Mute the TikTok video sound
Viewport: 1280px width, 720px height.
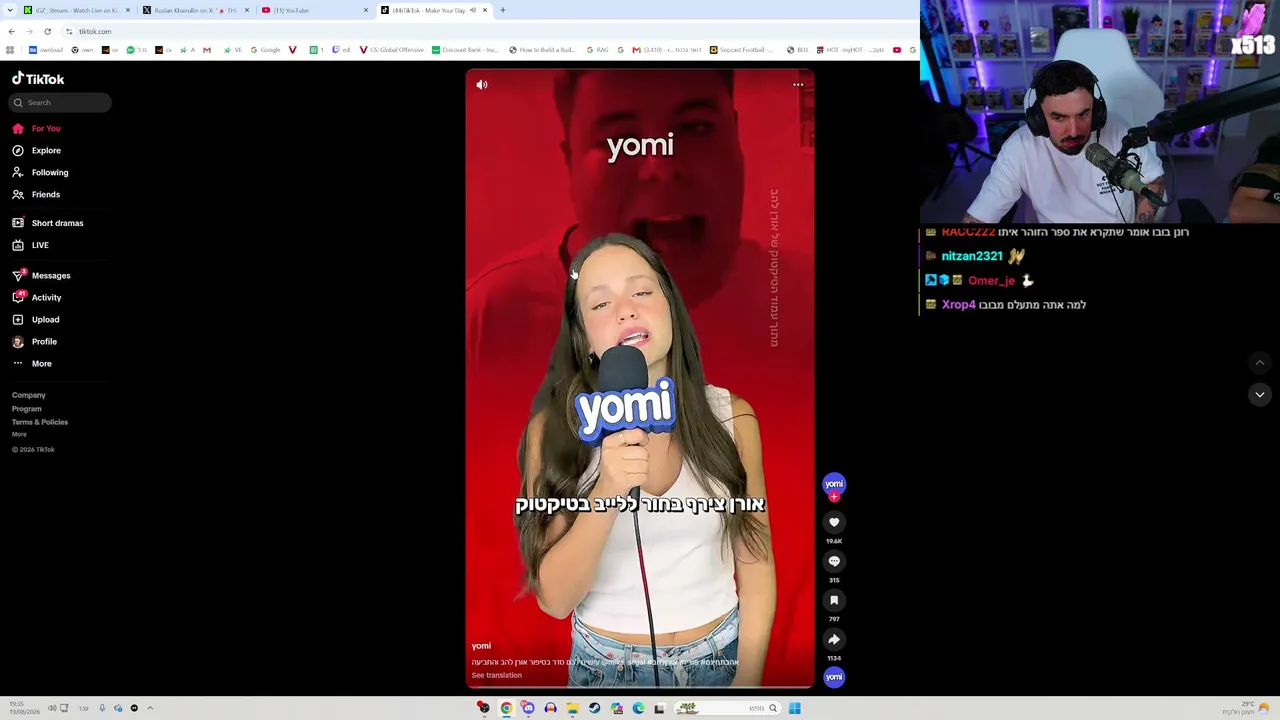coord(482,85)
